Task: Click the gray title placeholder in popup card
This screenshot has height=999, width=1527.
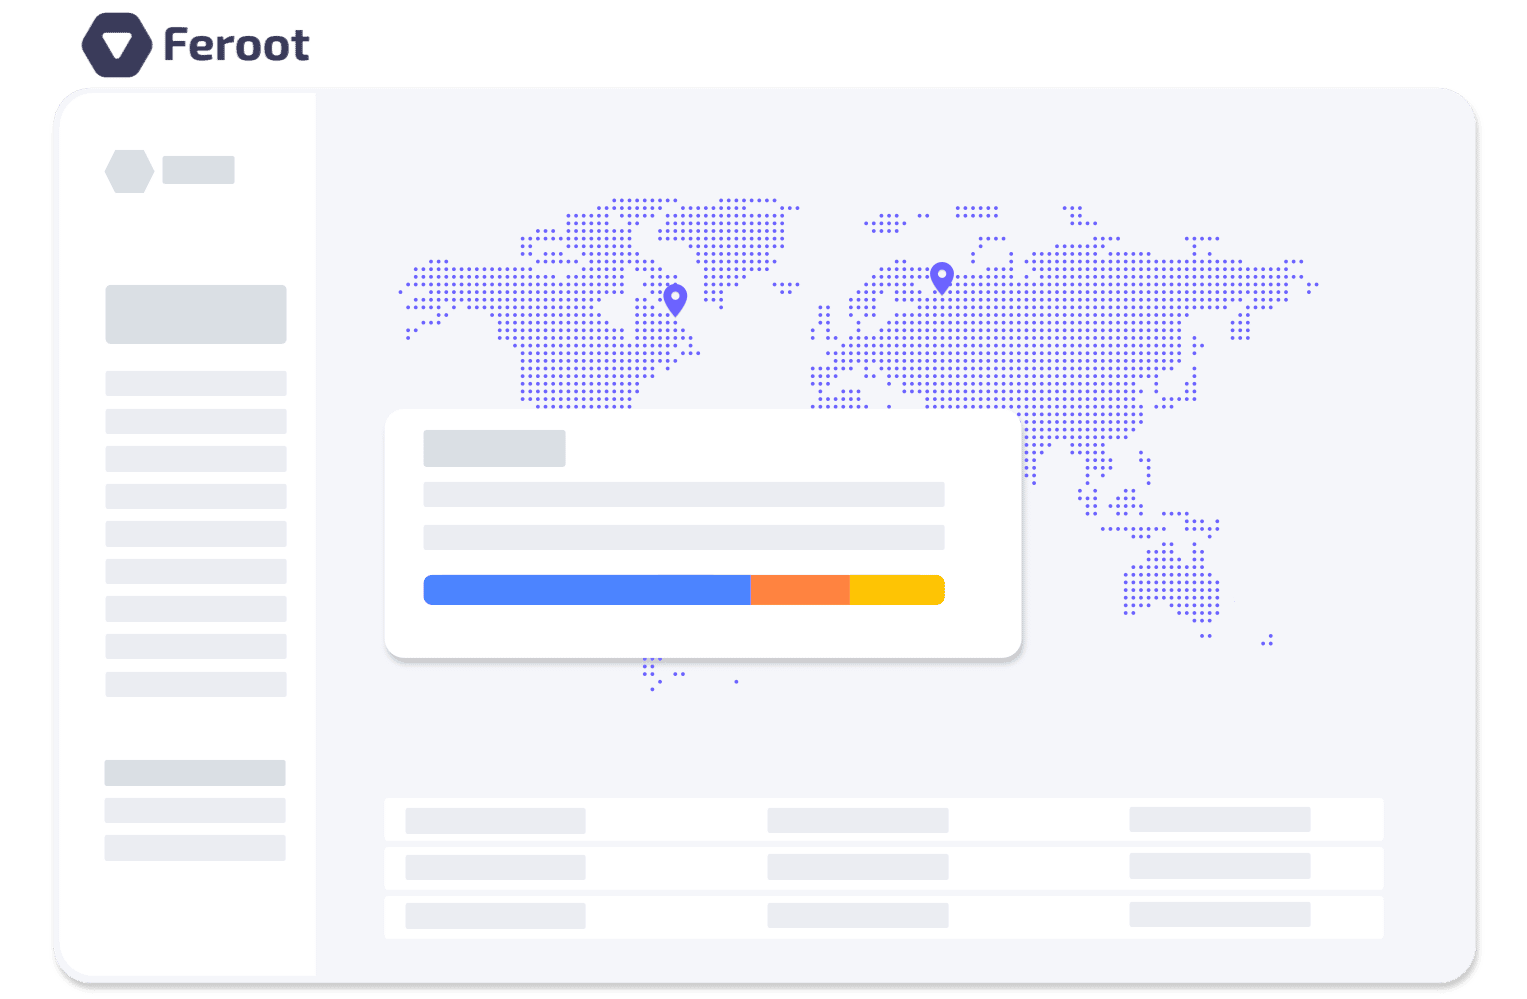Action: (494, 448)
